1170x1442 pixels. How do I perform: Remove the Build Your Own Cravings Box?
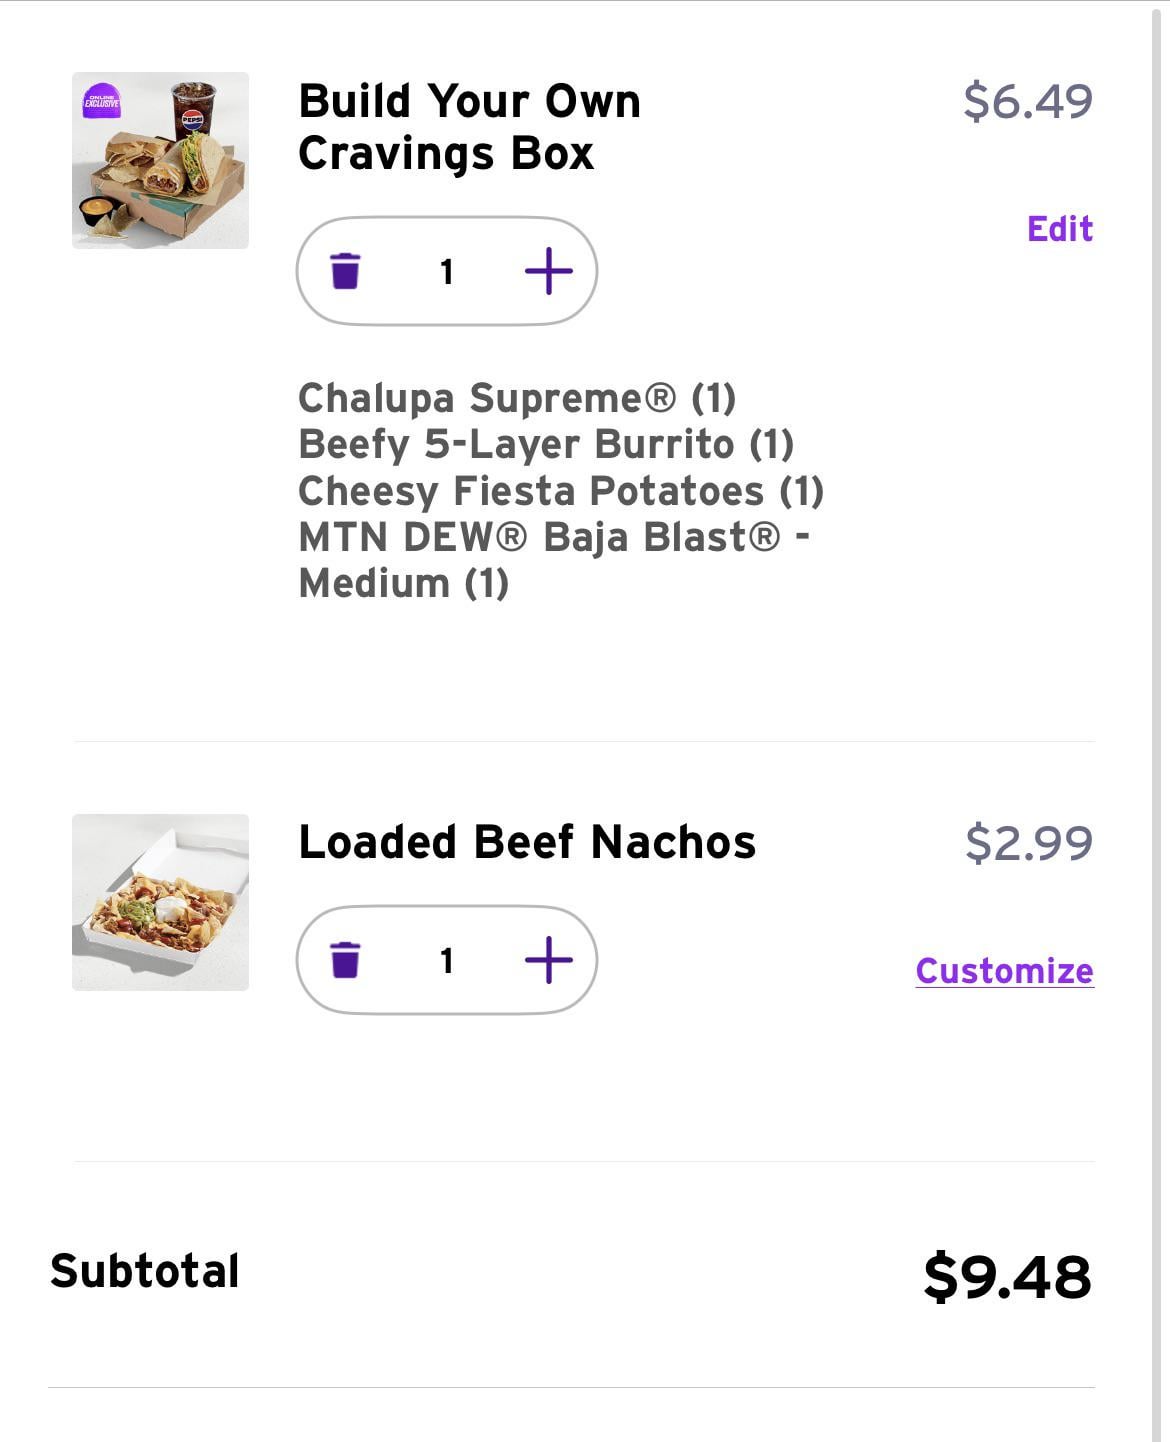[x=345, y=271]
